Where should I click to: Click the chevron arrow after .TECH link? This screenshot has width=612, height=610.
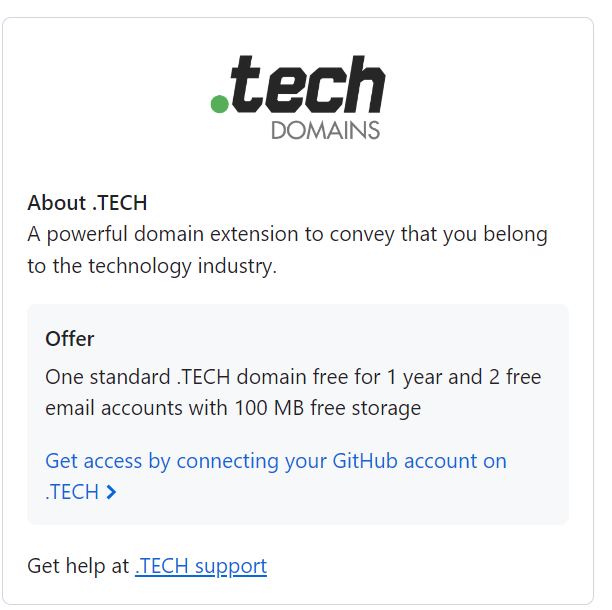[111, 492]
